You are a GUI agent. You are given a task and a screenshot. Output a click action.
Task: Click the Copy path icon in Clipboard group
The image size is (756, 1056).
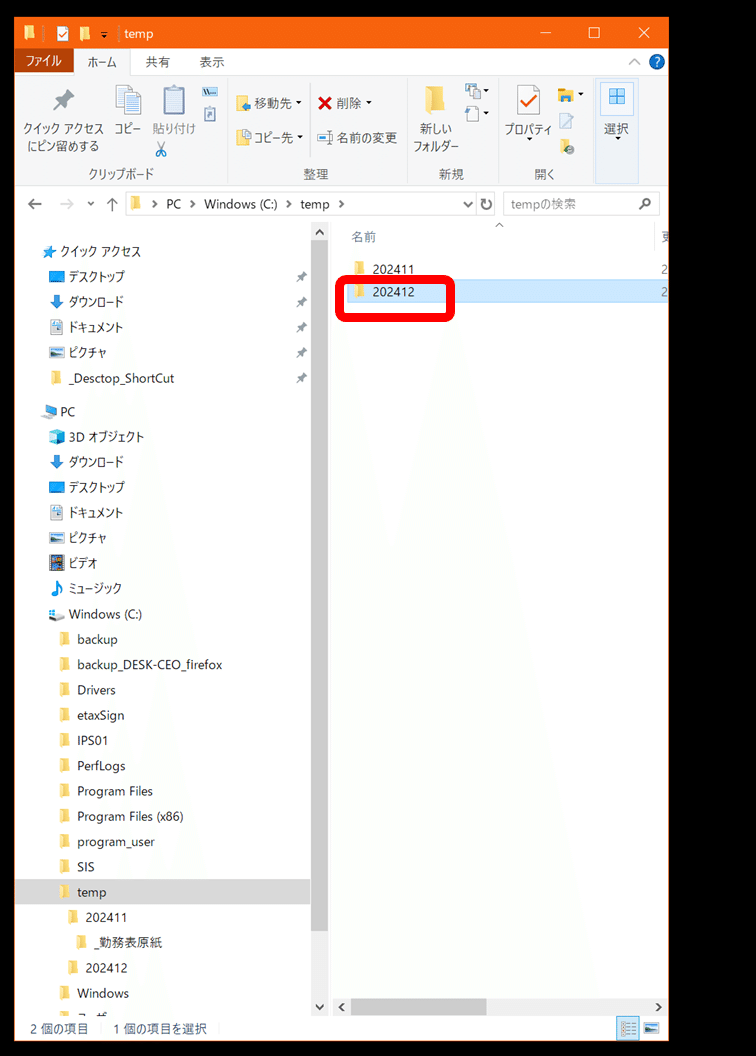click(210, 92)
